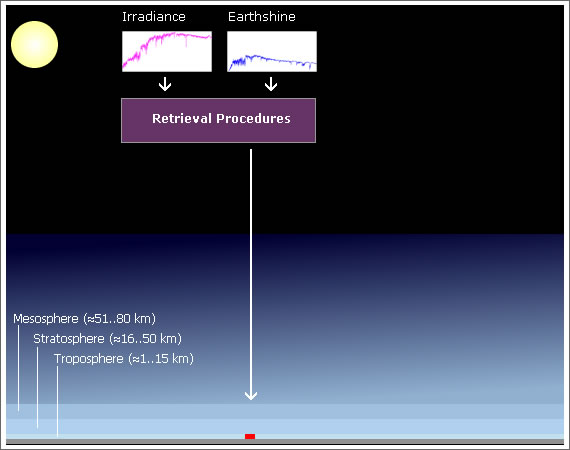The width and height of the screenshot is (570, 450).
Task: Click the red ground pixel marker
Action: [x=250, y=436]
